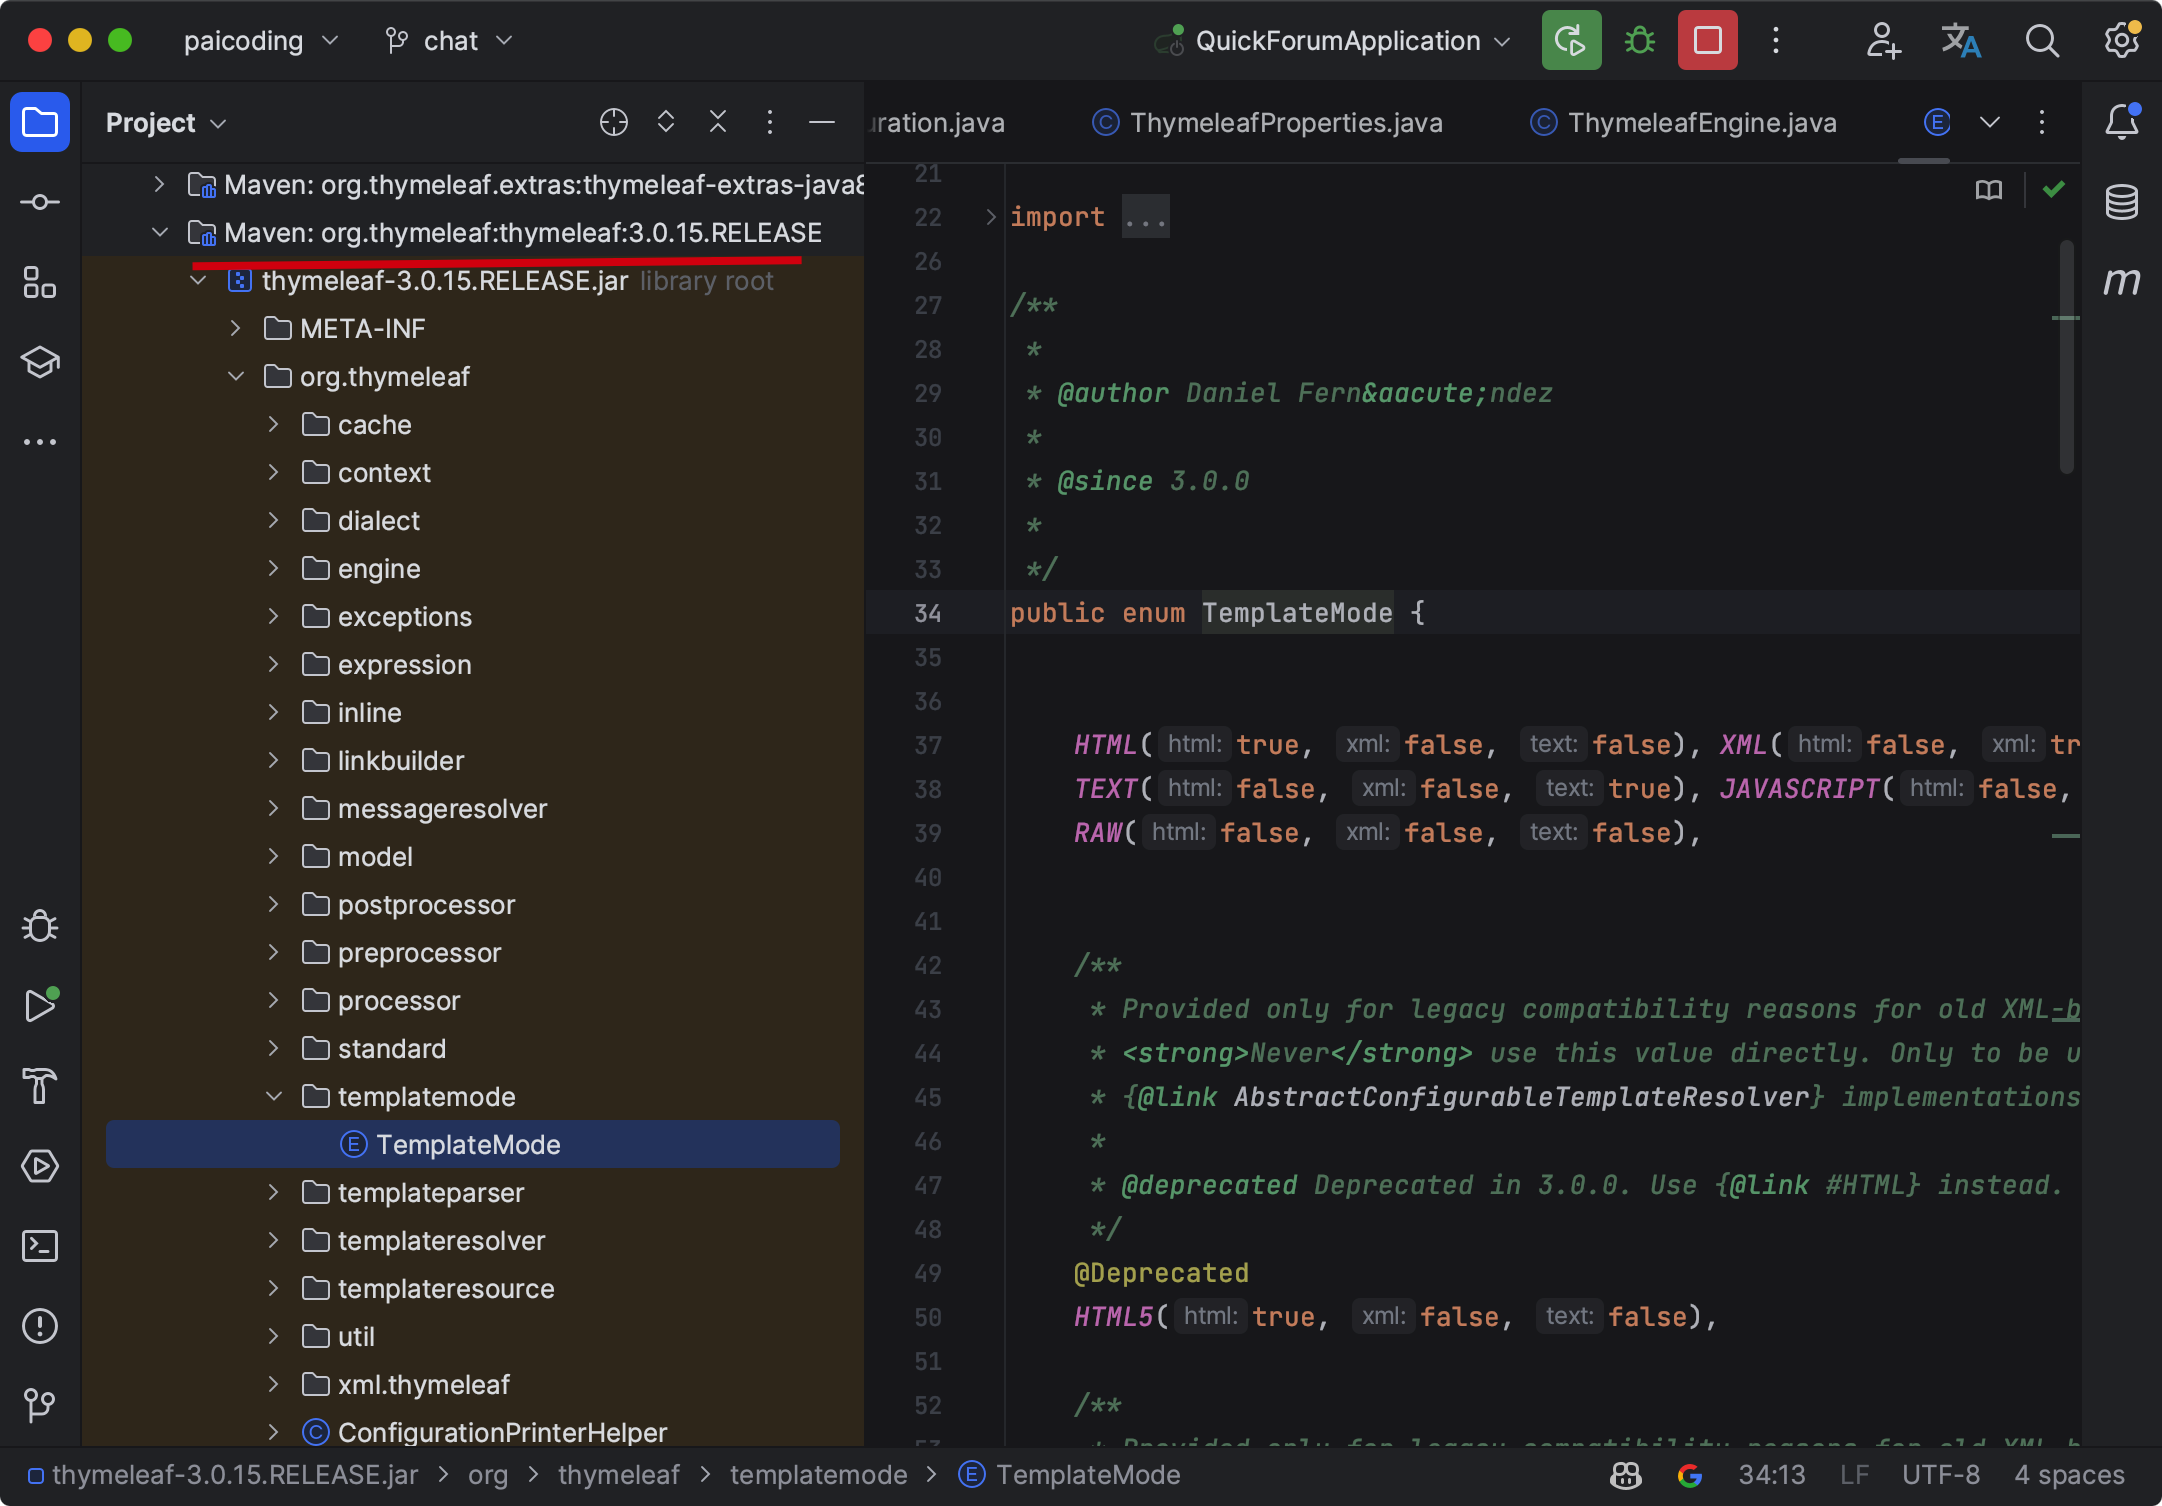Open the Maven tool window

point(2121,282)
